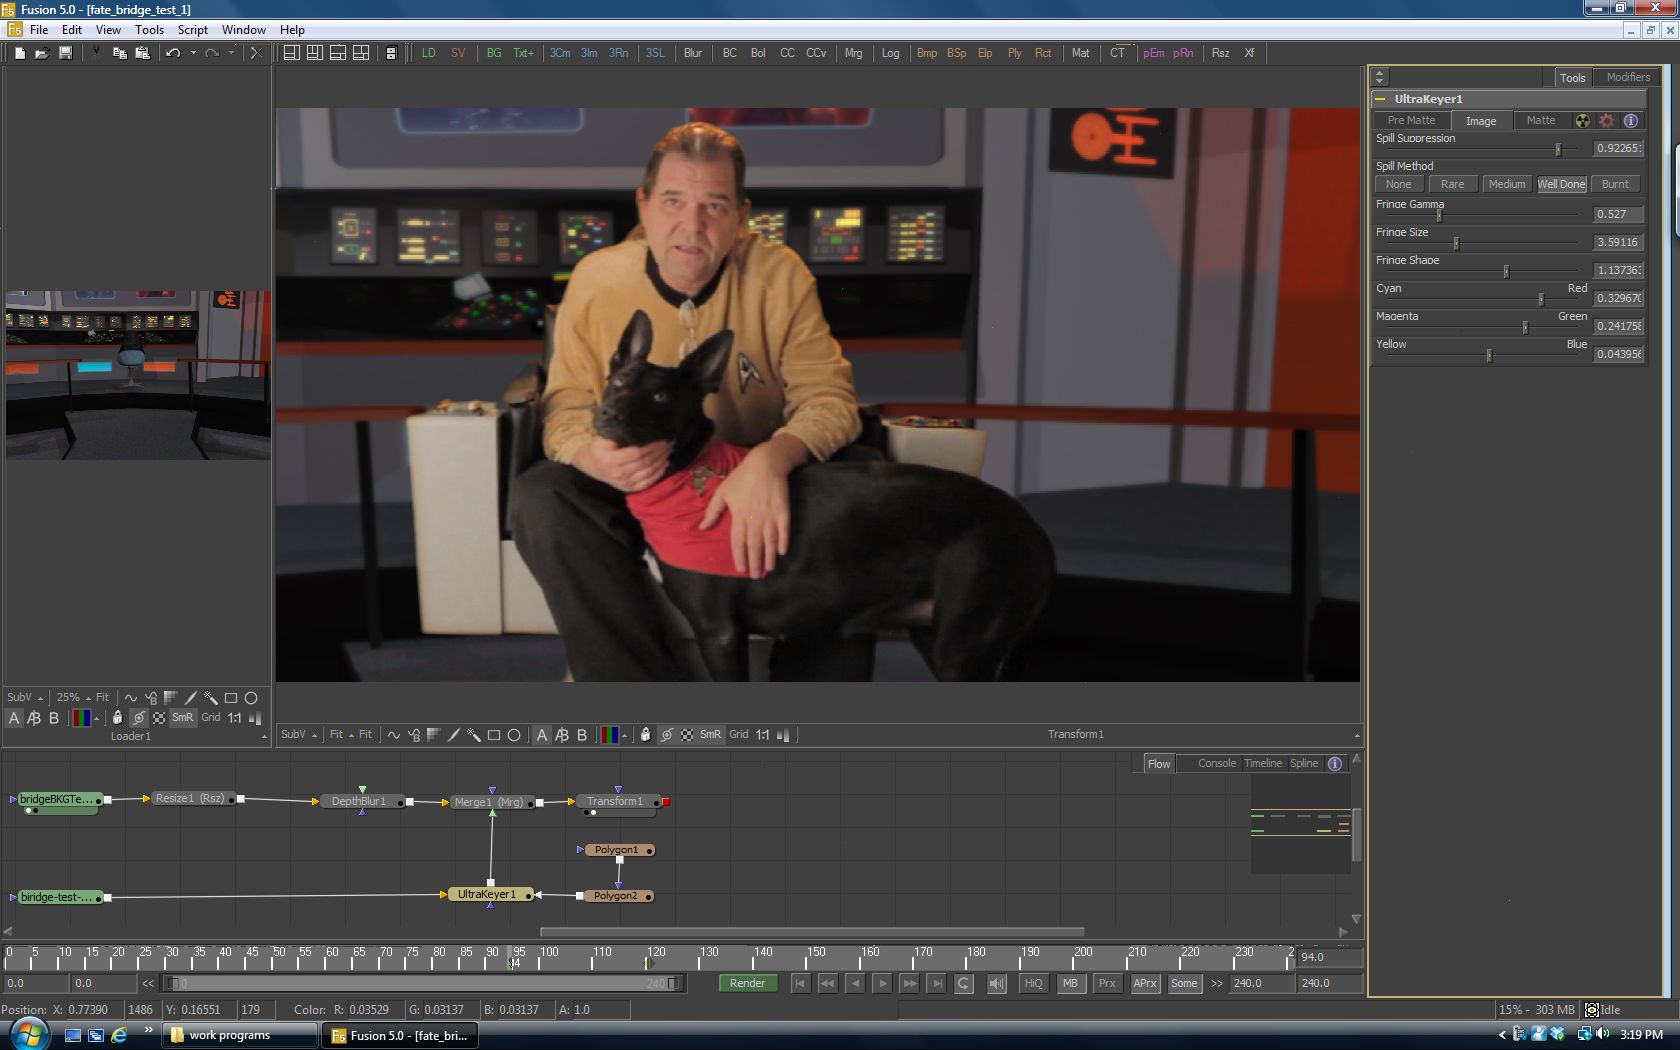
Task: Click the info icon beside Spline tab
Action: coord(1335,764)
